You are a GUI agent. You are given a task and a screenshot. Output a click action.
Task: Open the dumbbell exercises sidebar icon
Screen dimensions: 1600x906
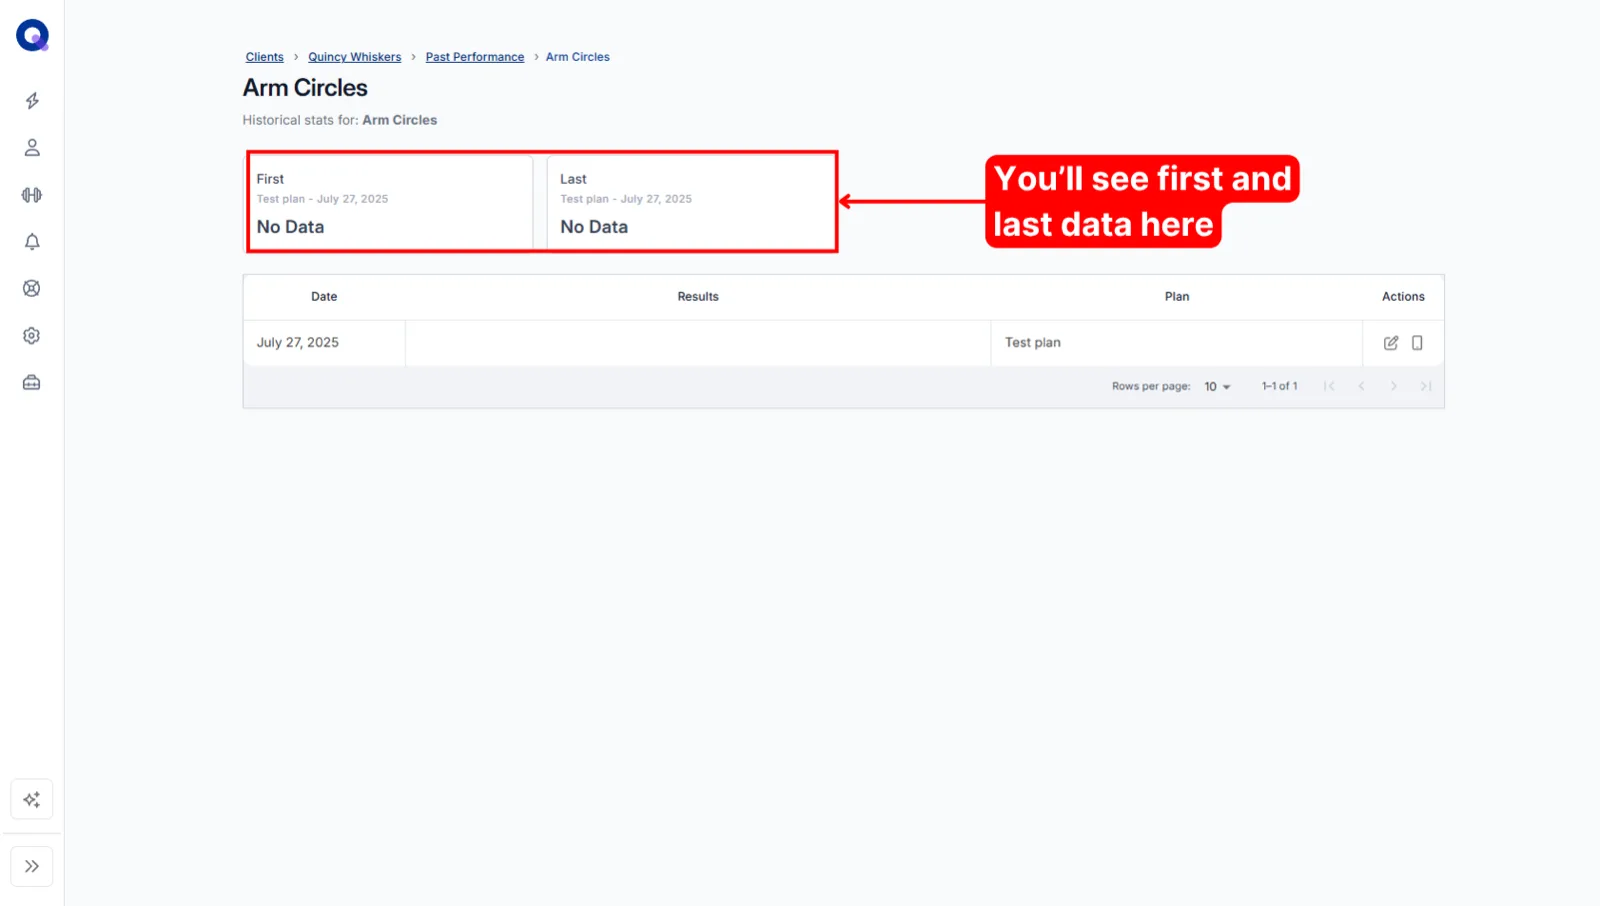(32, 195)
